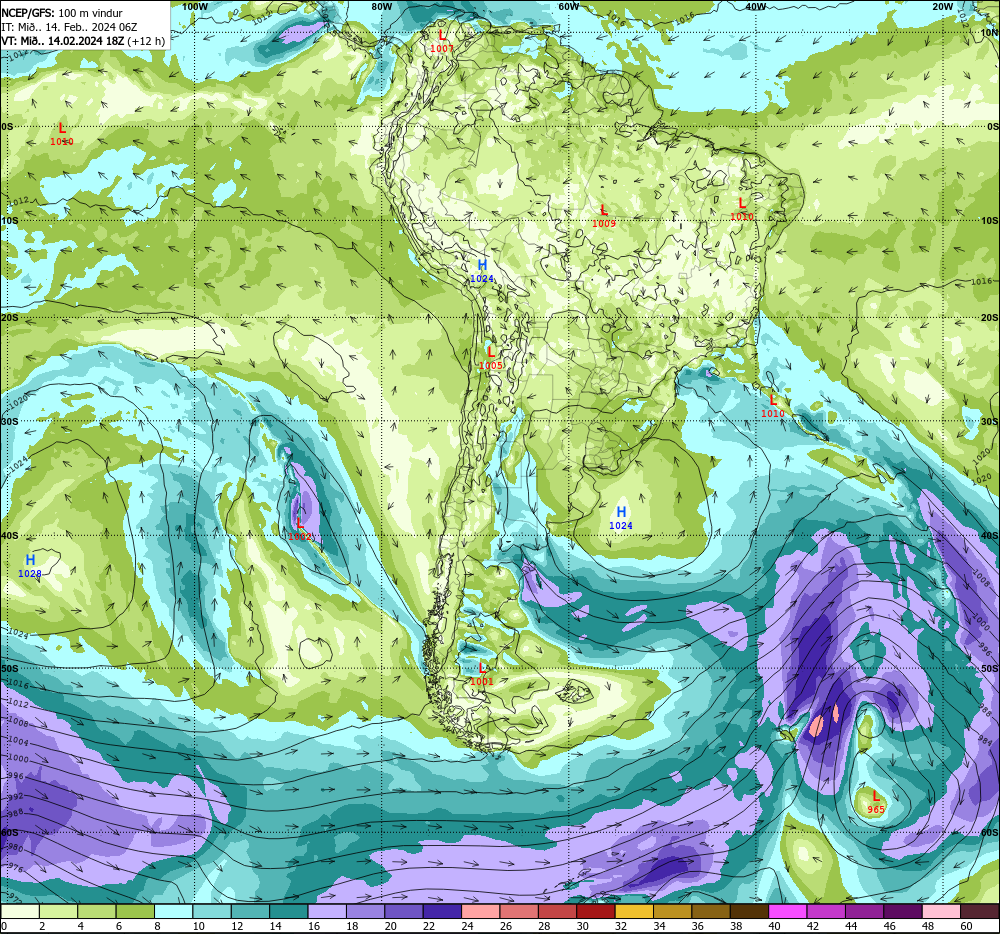Pick the dark brown 38–40 legend swatch
Viewport: 1000px width, 934px height.
(750, 911)
